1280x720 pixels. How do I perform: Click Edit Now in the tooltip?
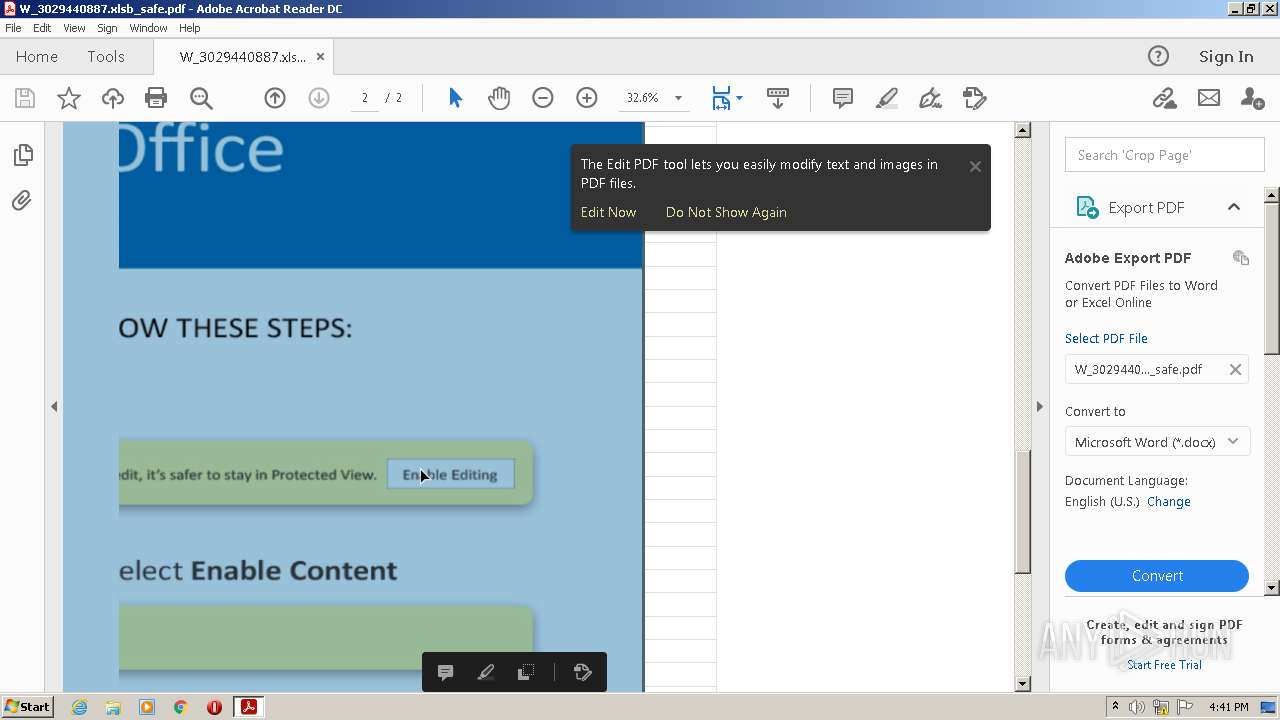608,212
